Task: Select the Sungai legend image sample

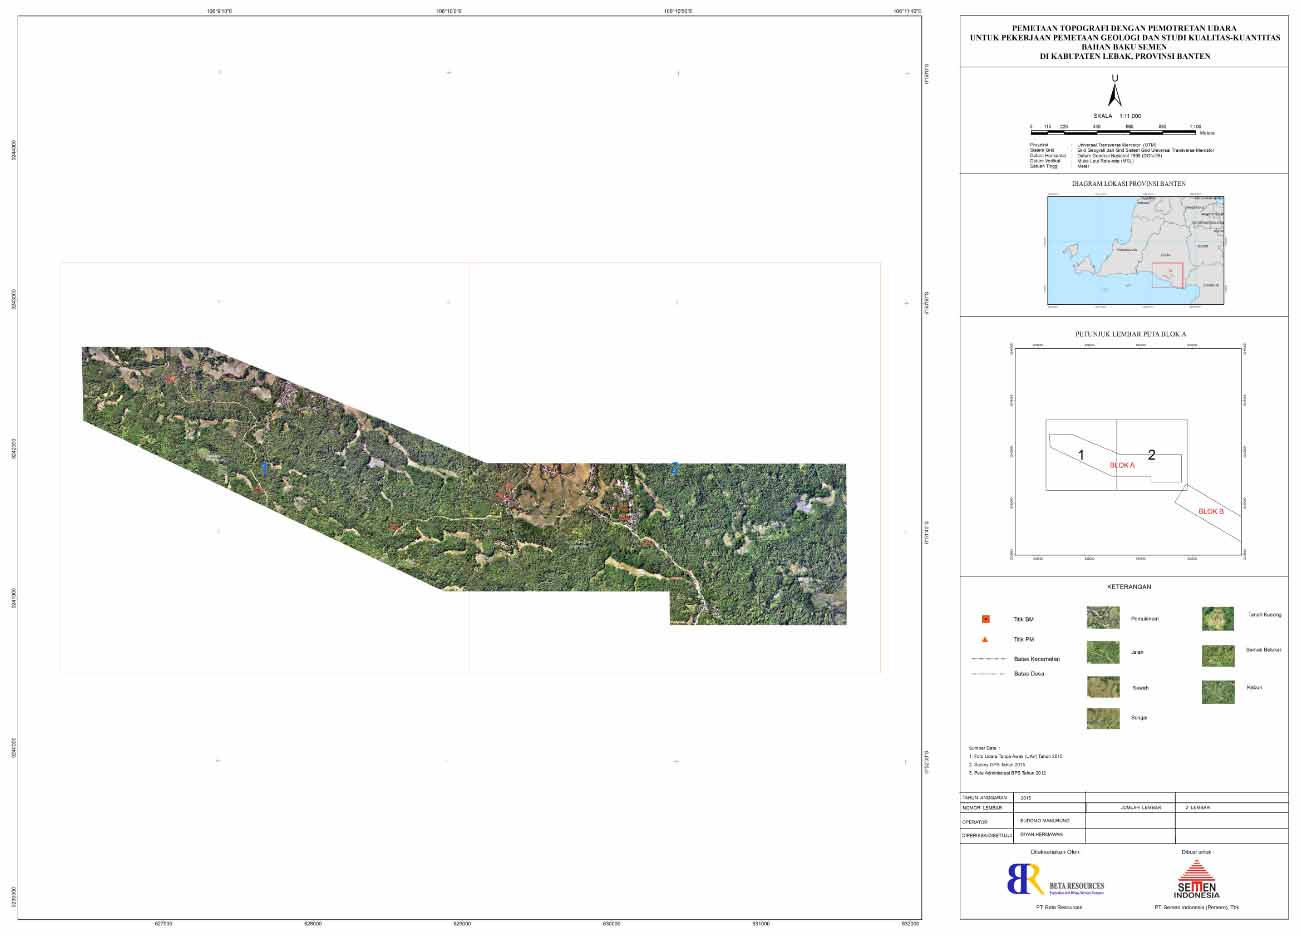Action: pyautogui.click(x=1103, y=718)
